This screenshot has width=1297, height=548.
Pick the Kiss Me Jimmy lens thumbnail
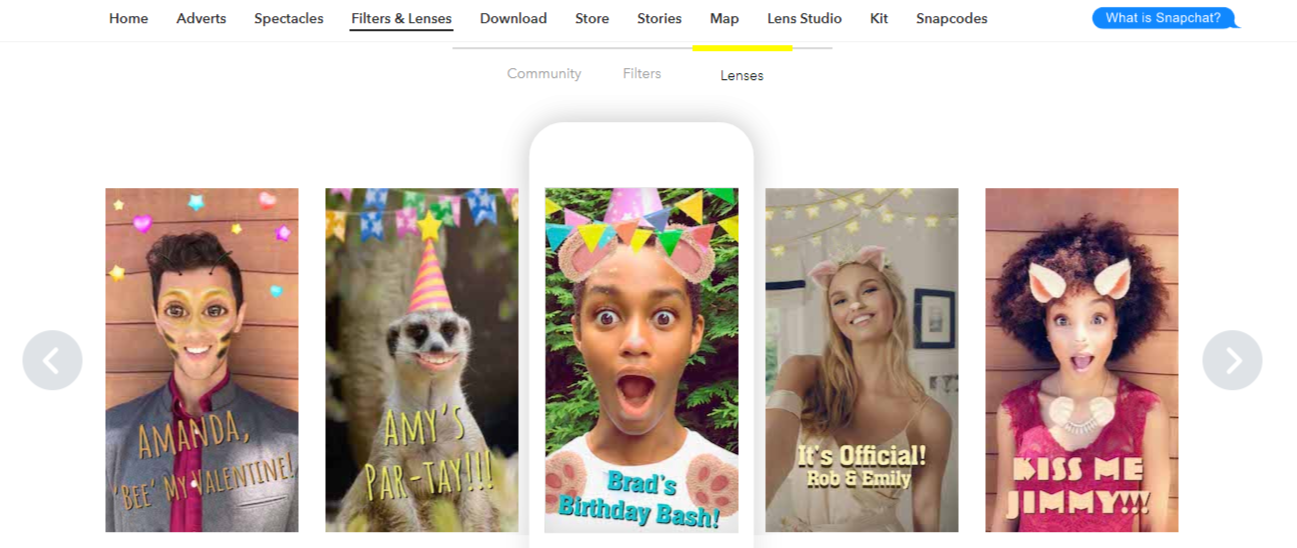1081,360
